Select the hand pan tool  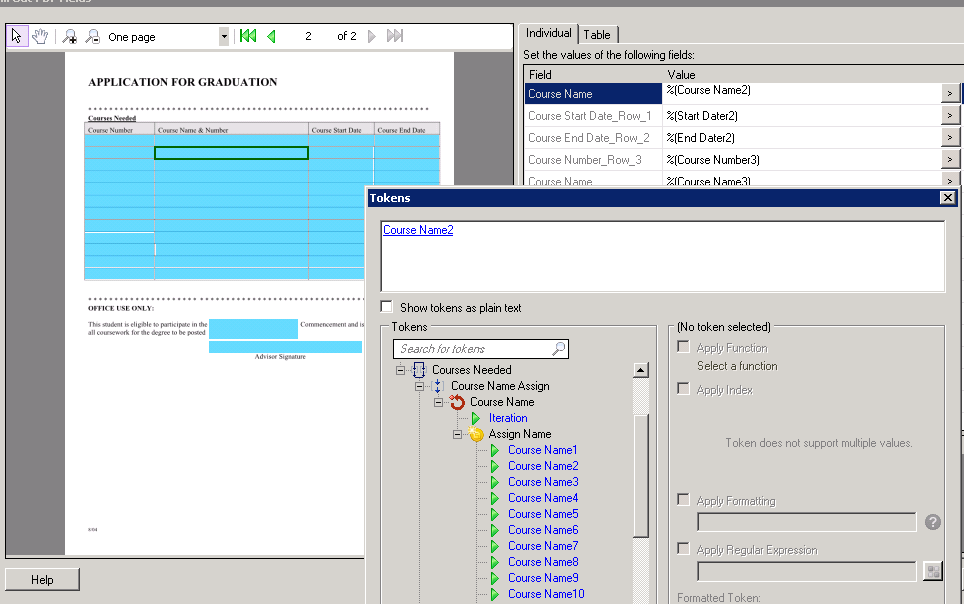41,36
